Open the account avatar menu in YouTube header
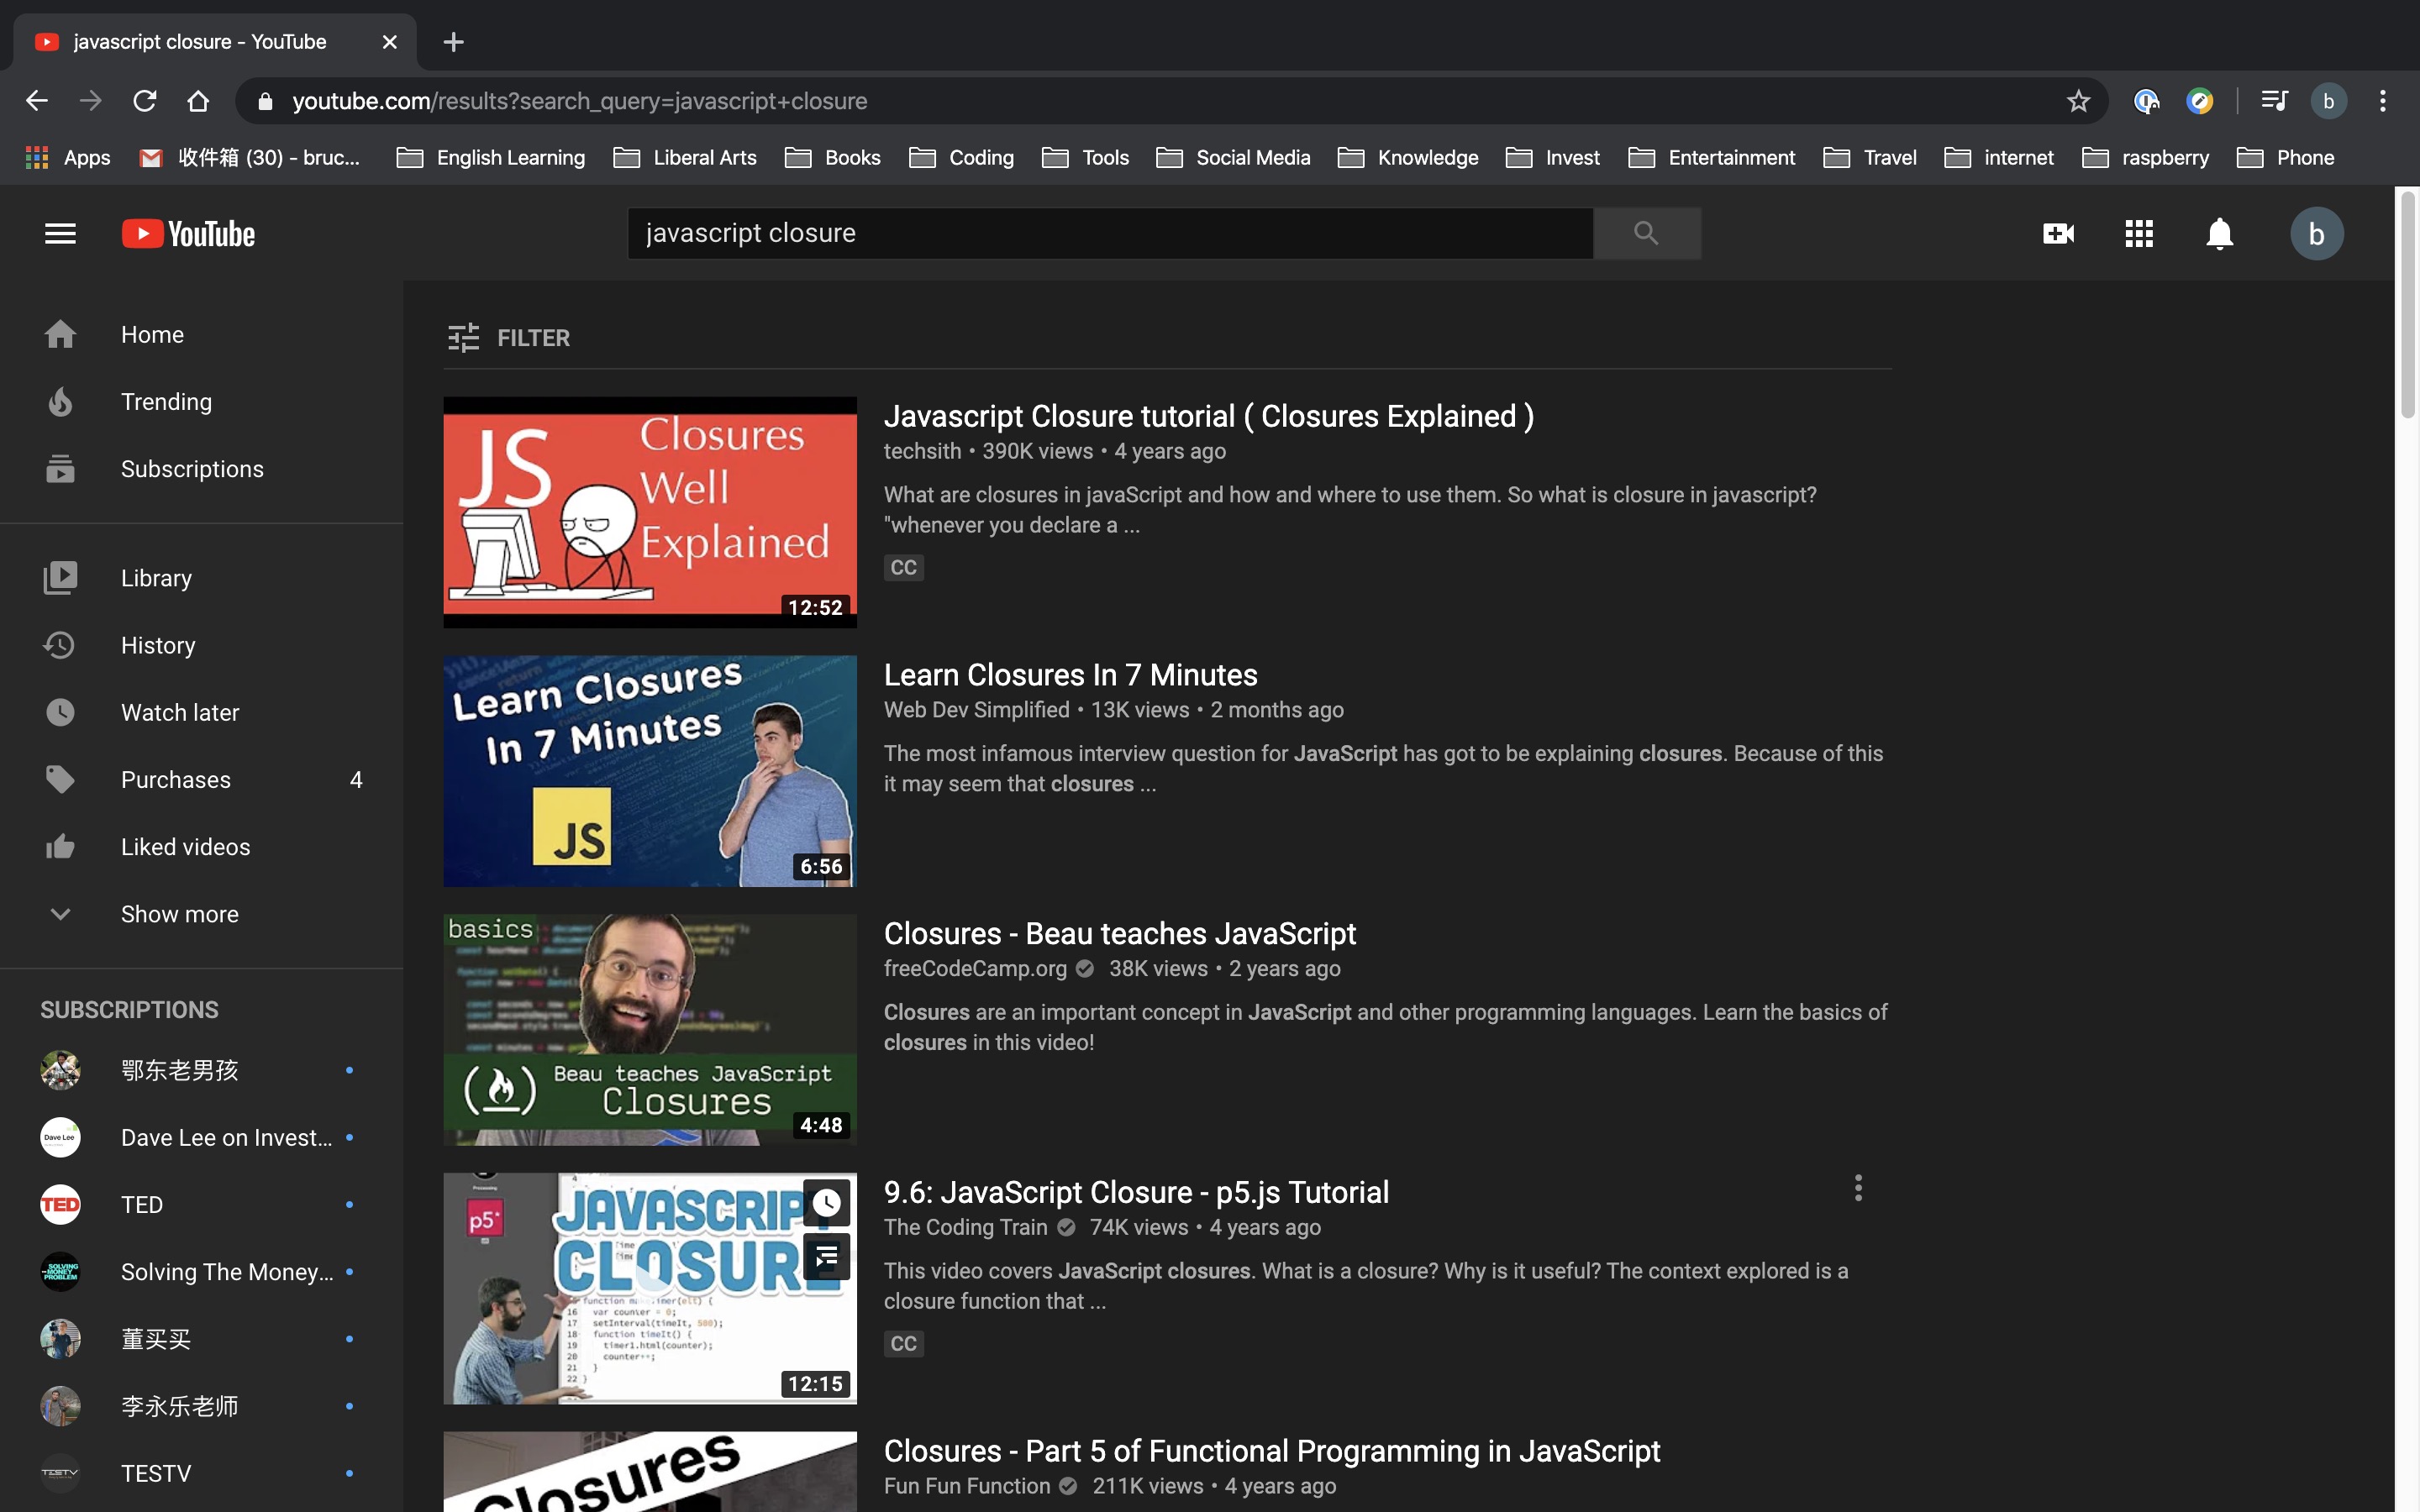Viewport: 2420px width, 1512px height. [x=2316, y=234]
